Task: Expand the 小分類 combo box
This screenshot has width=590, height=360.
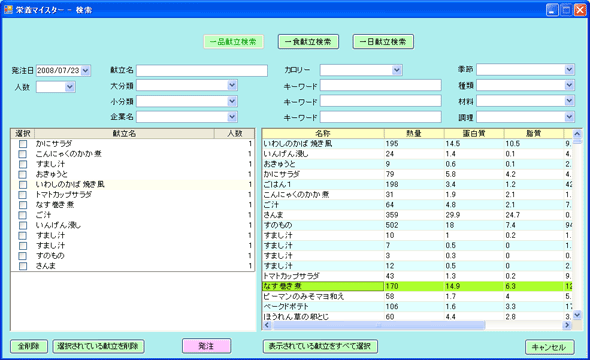Action: click(x=232, y=101)
